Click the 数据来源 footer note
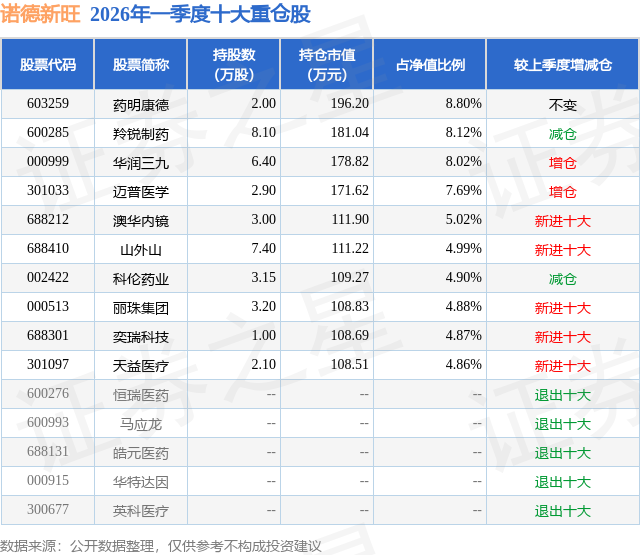Screen dimensions: 640x555 [160, 546]
